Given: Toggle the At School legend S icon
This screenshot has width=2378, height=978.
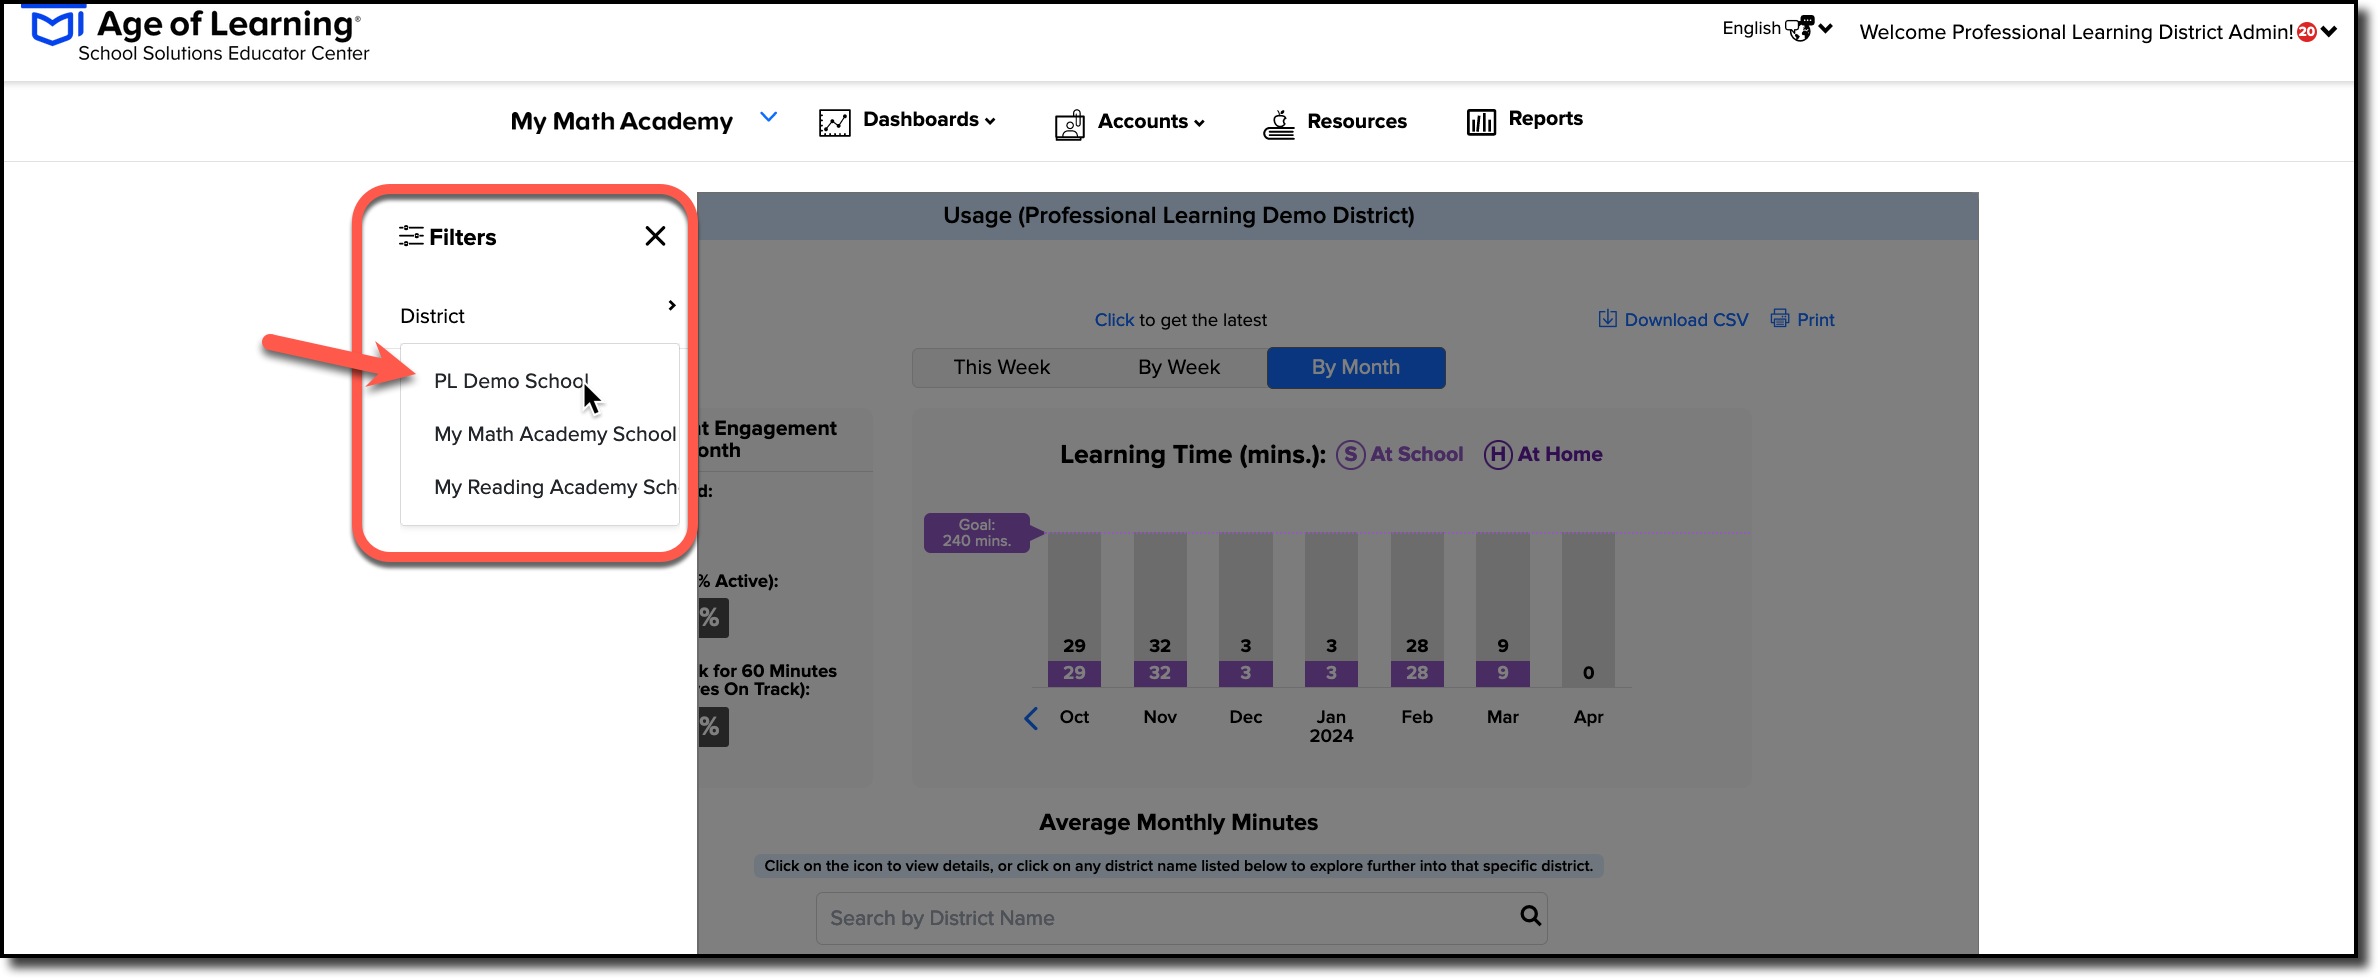Looking at the screenshot, I should (1350, 454).
